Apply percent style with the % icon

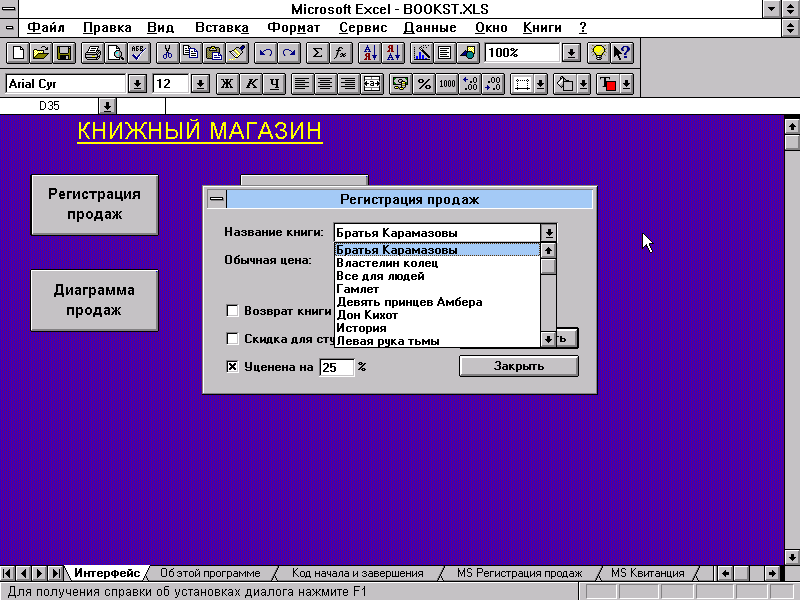coord(424,84)
